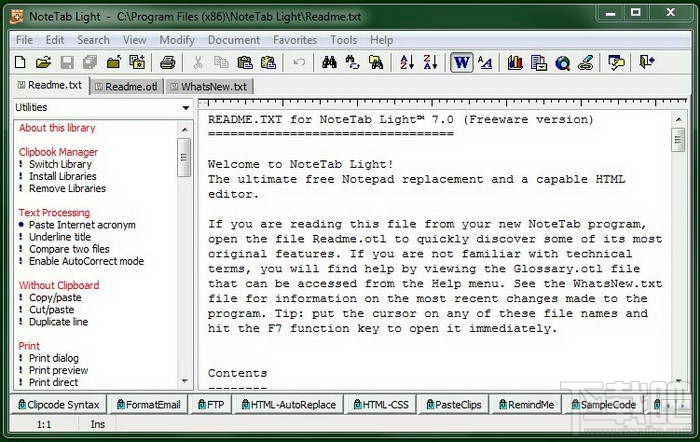Image resolution: width=700 pixels, height=442 pixels.
Task: Select the Print preview clip
Action: point(58,371)
